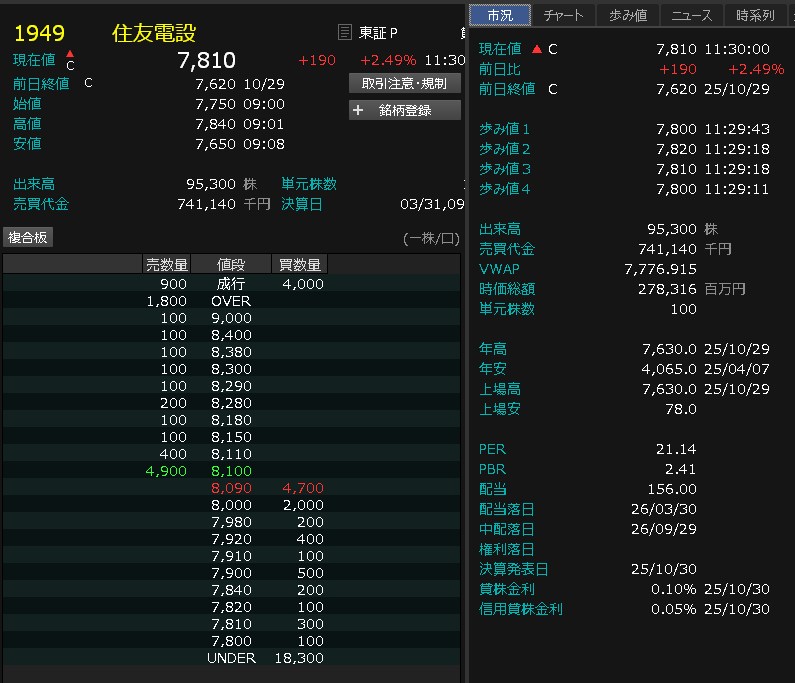Click the 成行 market order row
This screenshot has width=795, height=683.
231,284
